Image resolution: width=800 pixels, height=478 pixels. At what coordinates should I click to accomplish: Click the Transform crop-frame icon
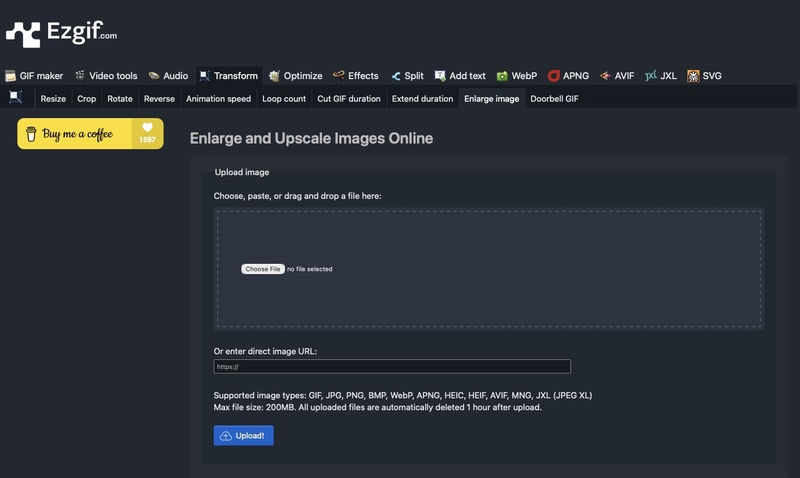(x=204, y=76)
